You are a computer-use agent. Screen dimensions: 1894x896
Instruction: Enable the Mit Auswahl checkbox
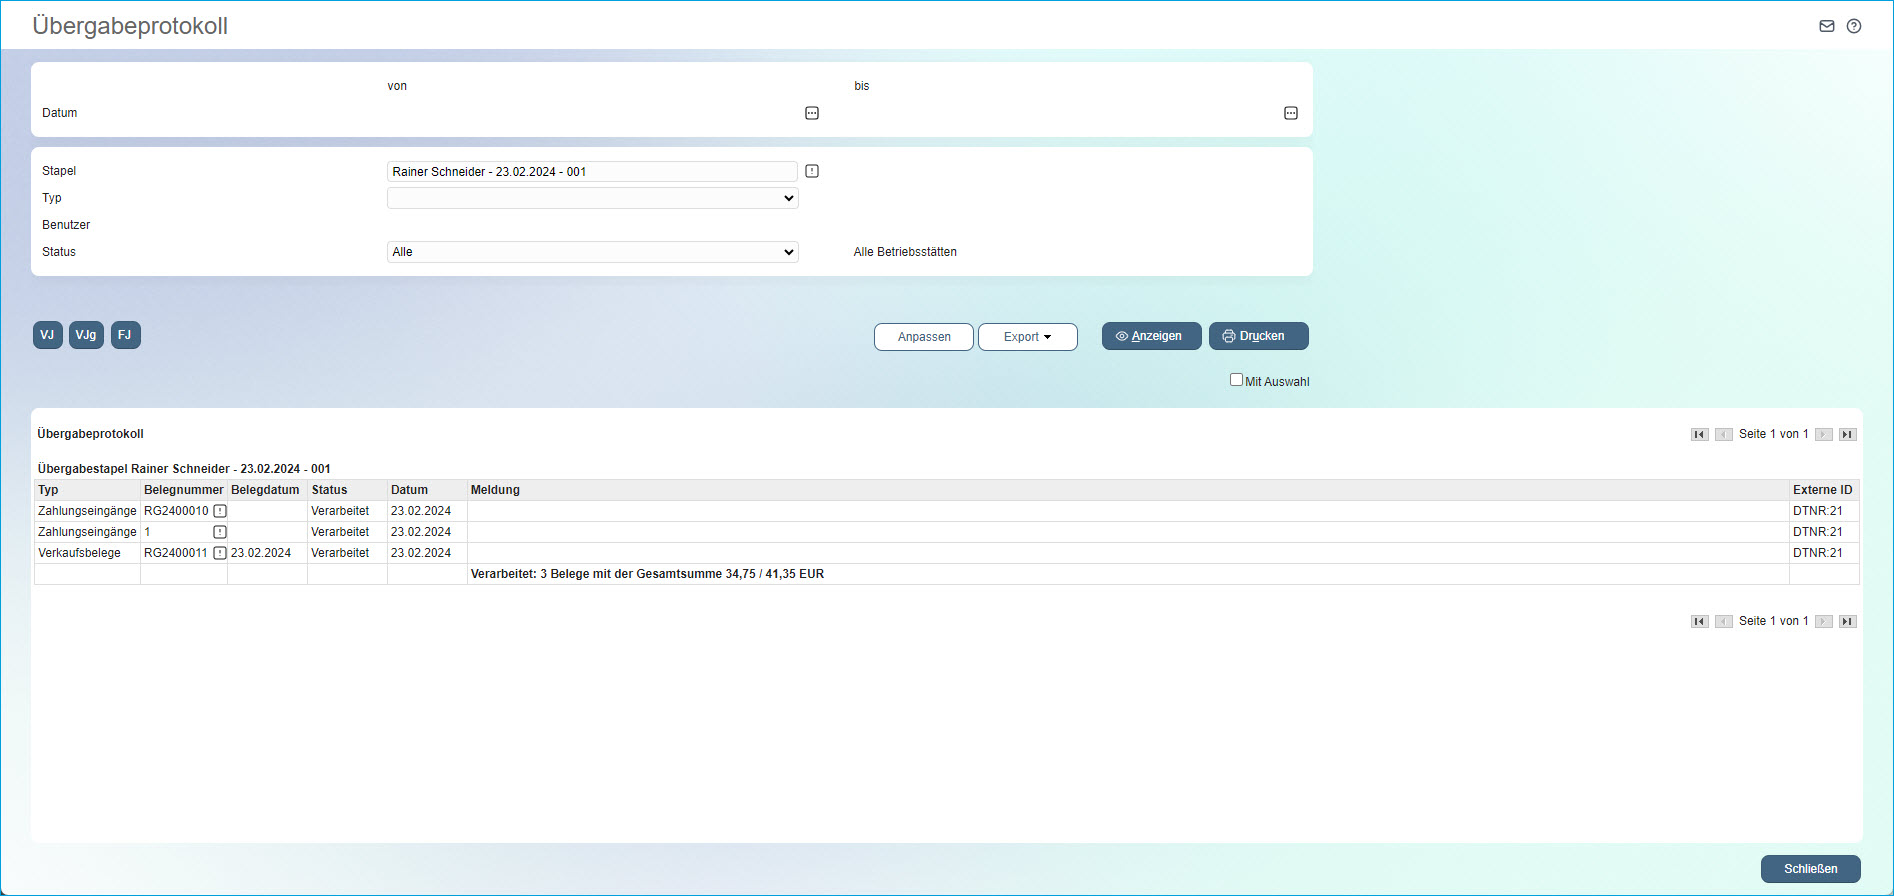(x=1236, y=380)
